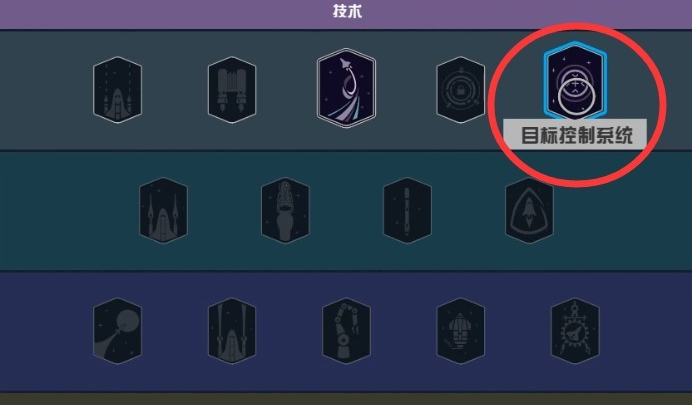The image size is (692, 405).
Task: Open the space capsule module badge
Action: point(460,331)
